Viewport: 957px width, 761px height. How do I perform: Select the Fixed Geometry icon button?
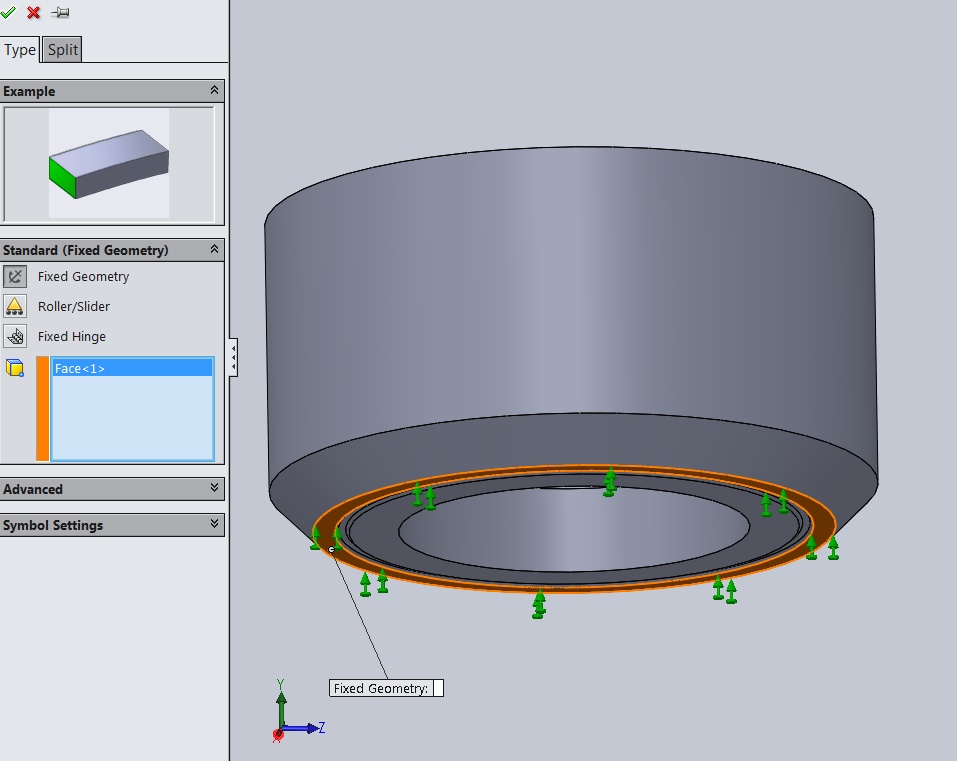coord(15,276)
